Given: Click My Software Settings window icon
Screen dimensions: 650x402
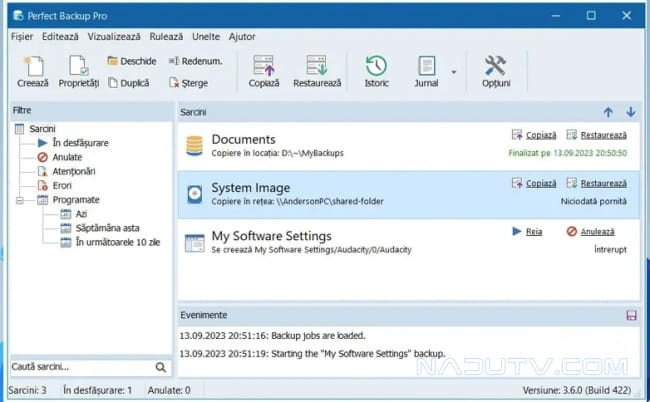Looking at the screenshot, I should pyautogui.click(x=194, y=243).
